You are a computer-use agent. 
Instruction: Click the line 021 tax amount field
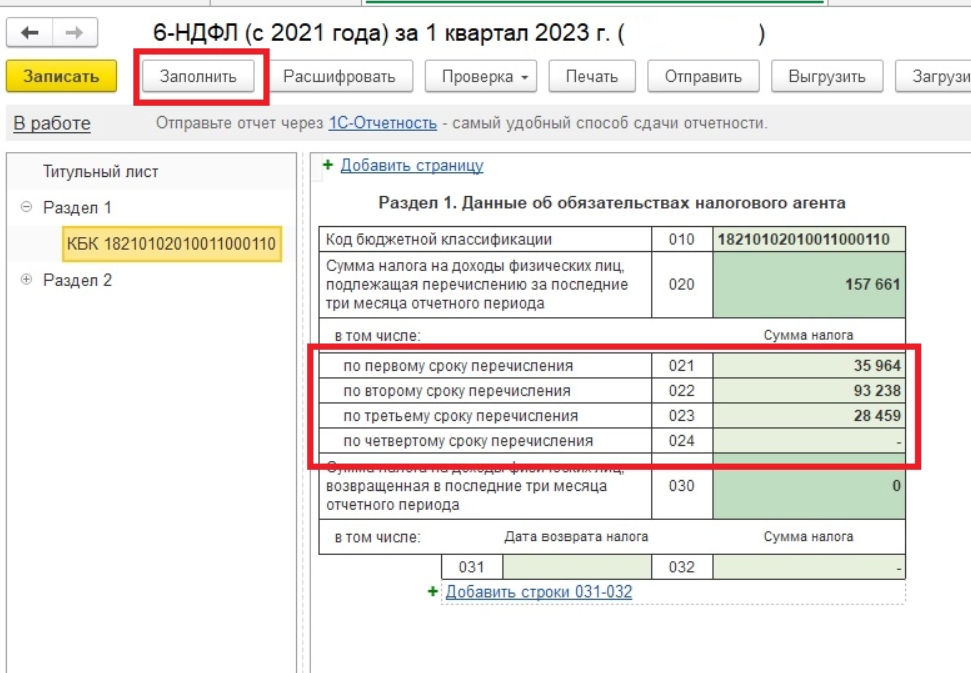(809, 365)
